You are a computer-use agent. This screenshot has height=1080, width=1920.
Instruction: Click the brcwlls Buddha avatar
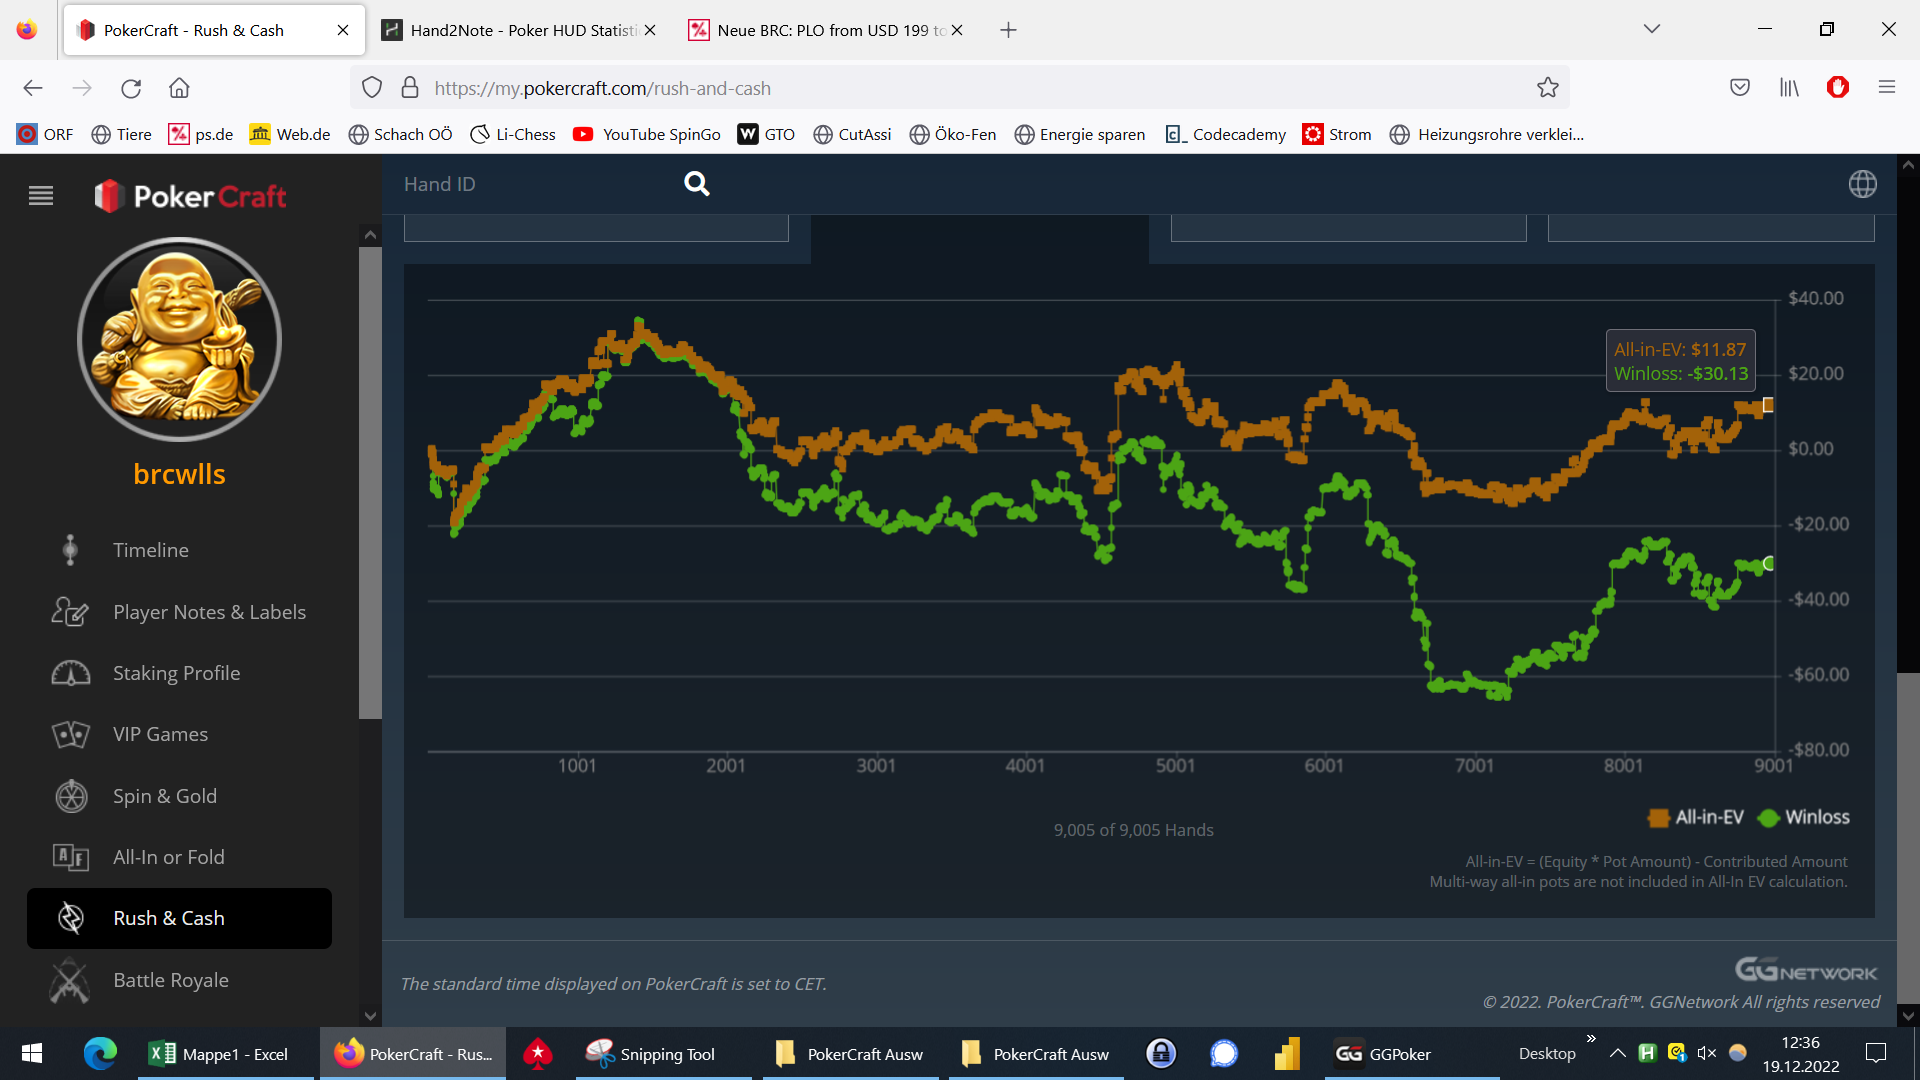pos(180,340)
